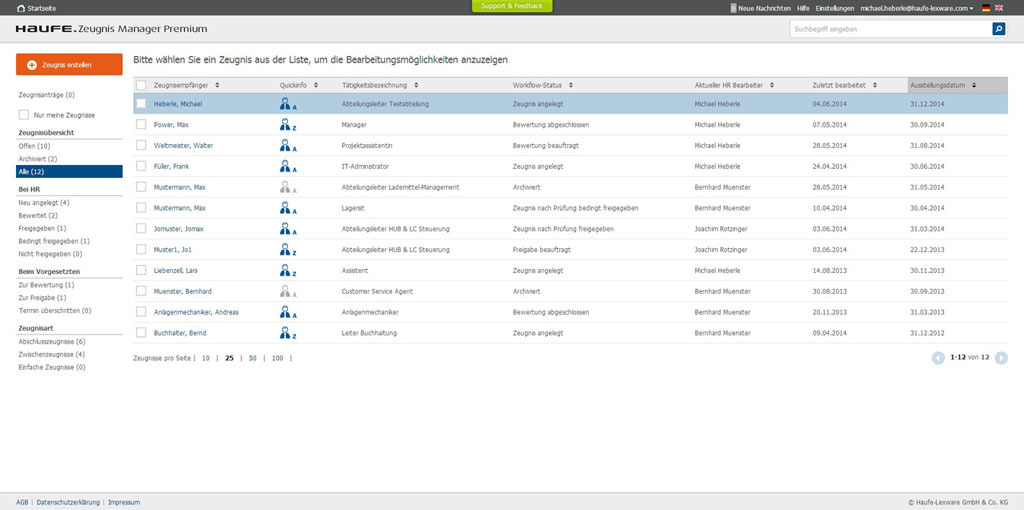The width and height of the screenshot is (1024, 510).
Task: Enable 'Nur meine Zeugnisse' checkbox
Action: point(24,115)
